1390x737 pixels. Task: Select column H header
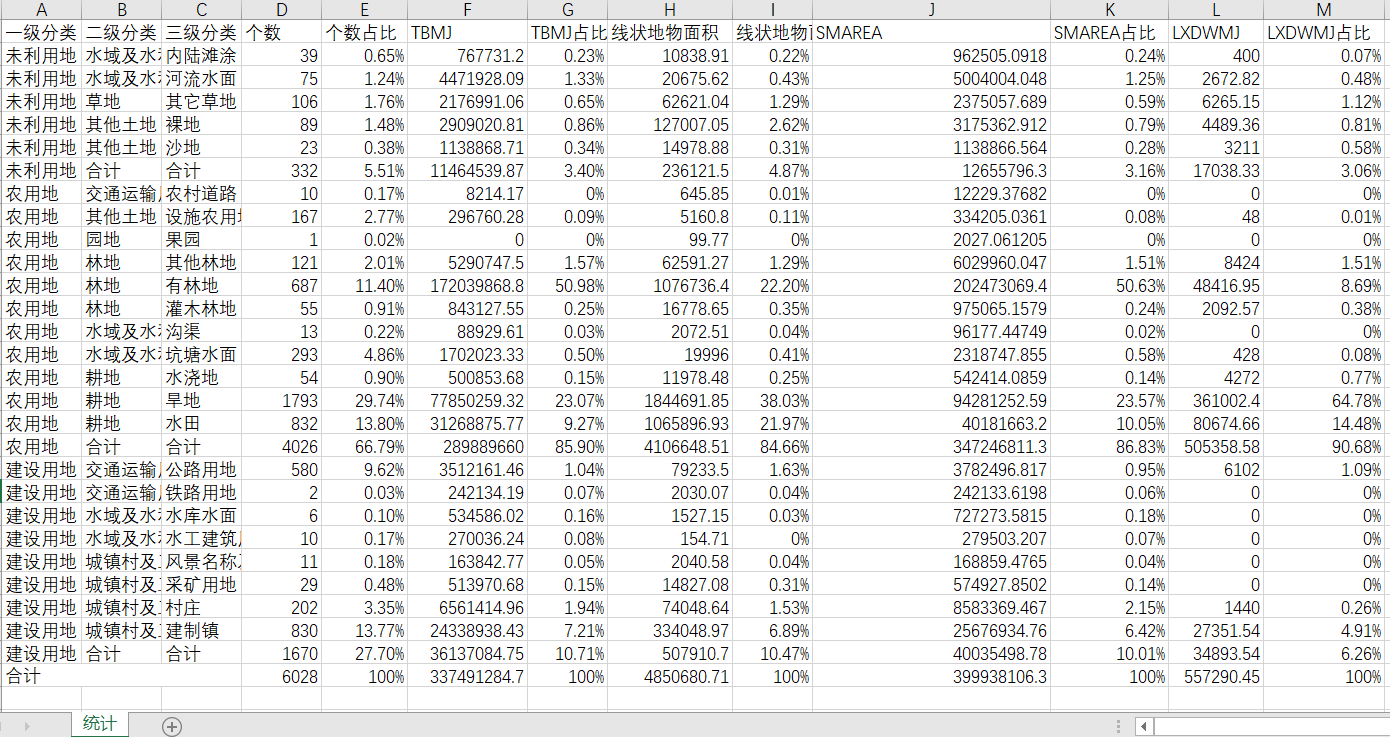pyautogui.click(x=670, y=10)
